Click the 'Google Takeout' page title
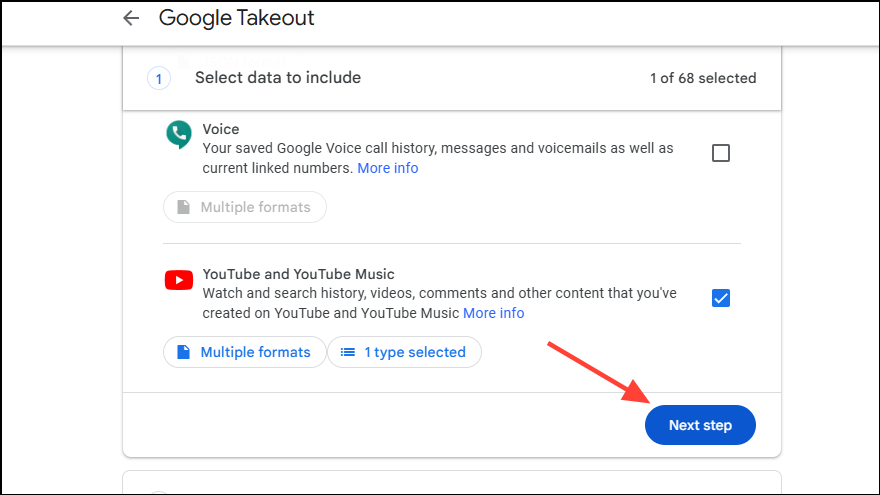Image resolution: width=880 pixels, height=495 pixels. pos(236,18)
